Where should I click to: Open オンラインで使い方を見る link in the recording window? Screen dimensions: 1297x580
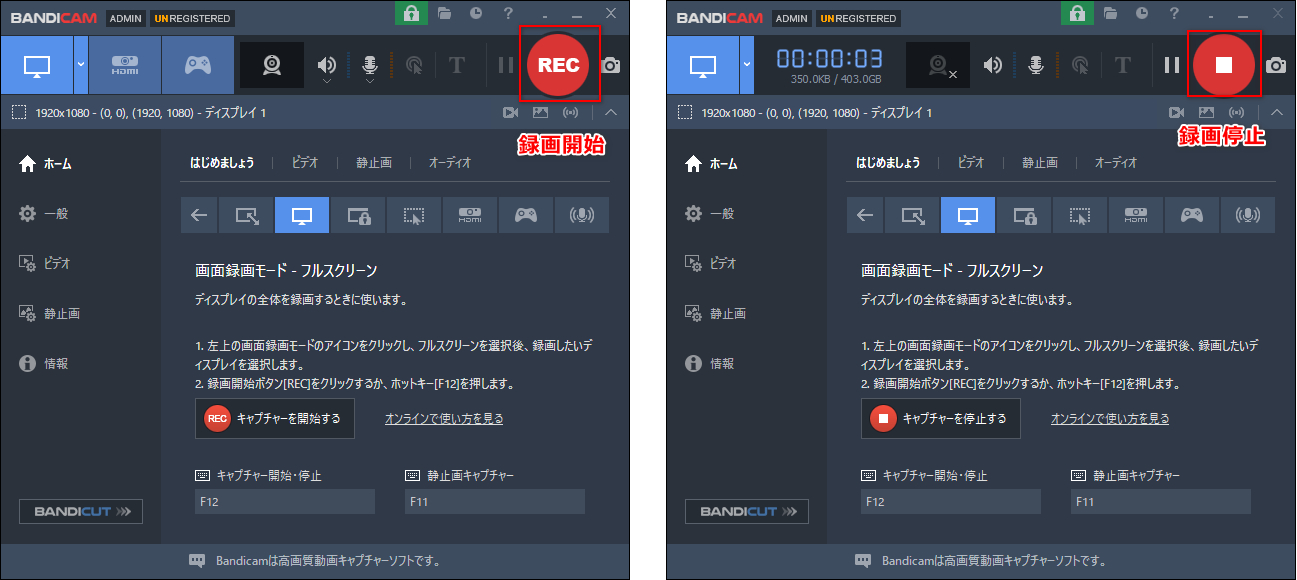click(x=1110, y=419)
